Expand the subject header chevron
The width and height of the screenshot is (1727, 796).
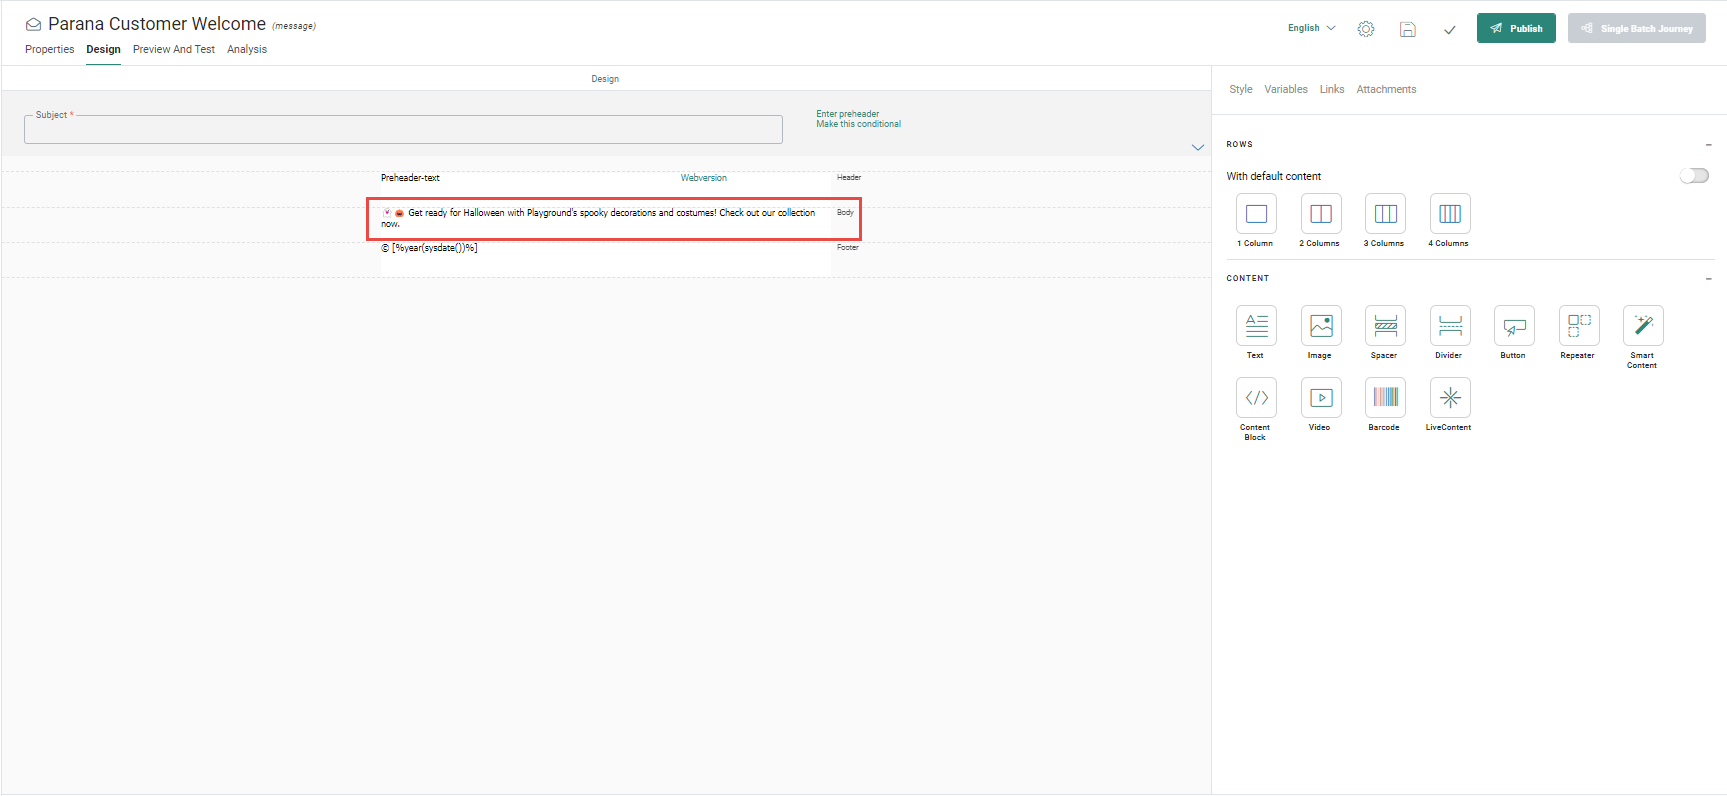[x=1197, y=147]
